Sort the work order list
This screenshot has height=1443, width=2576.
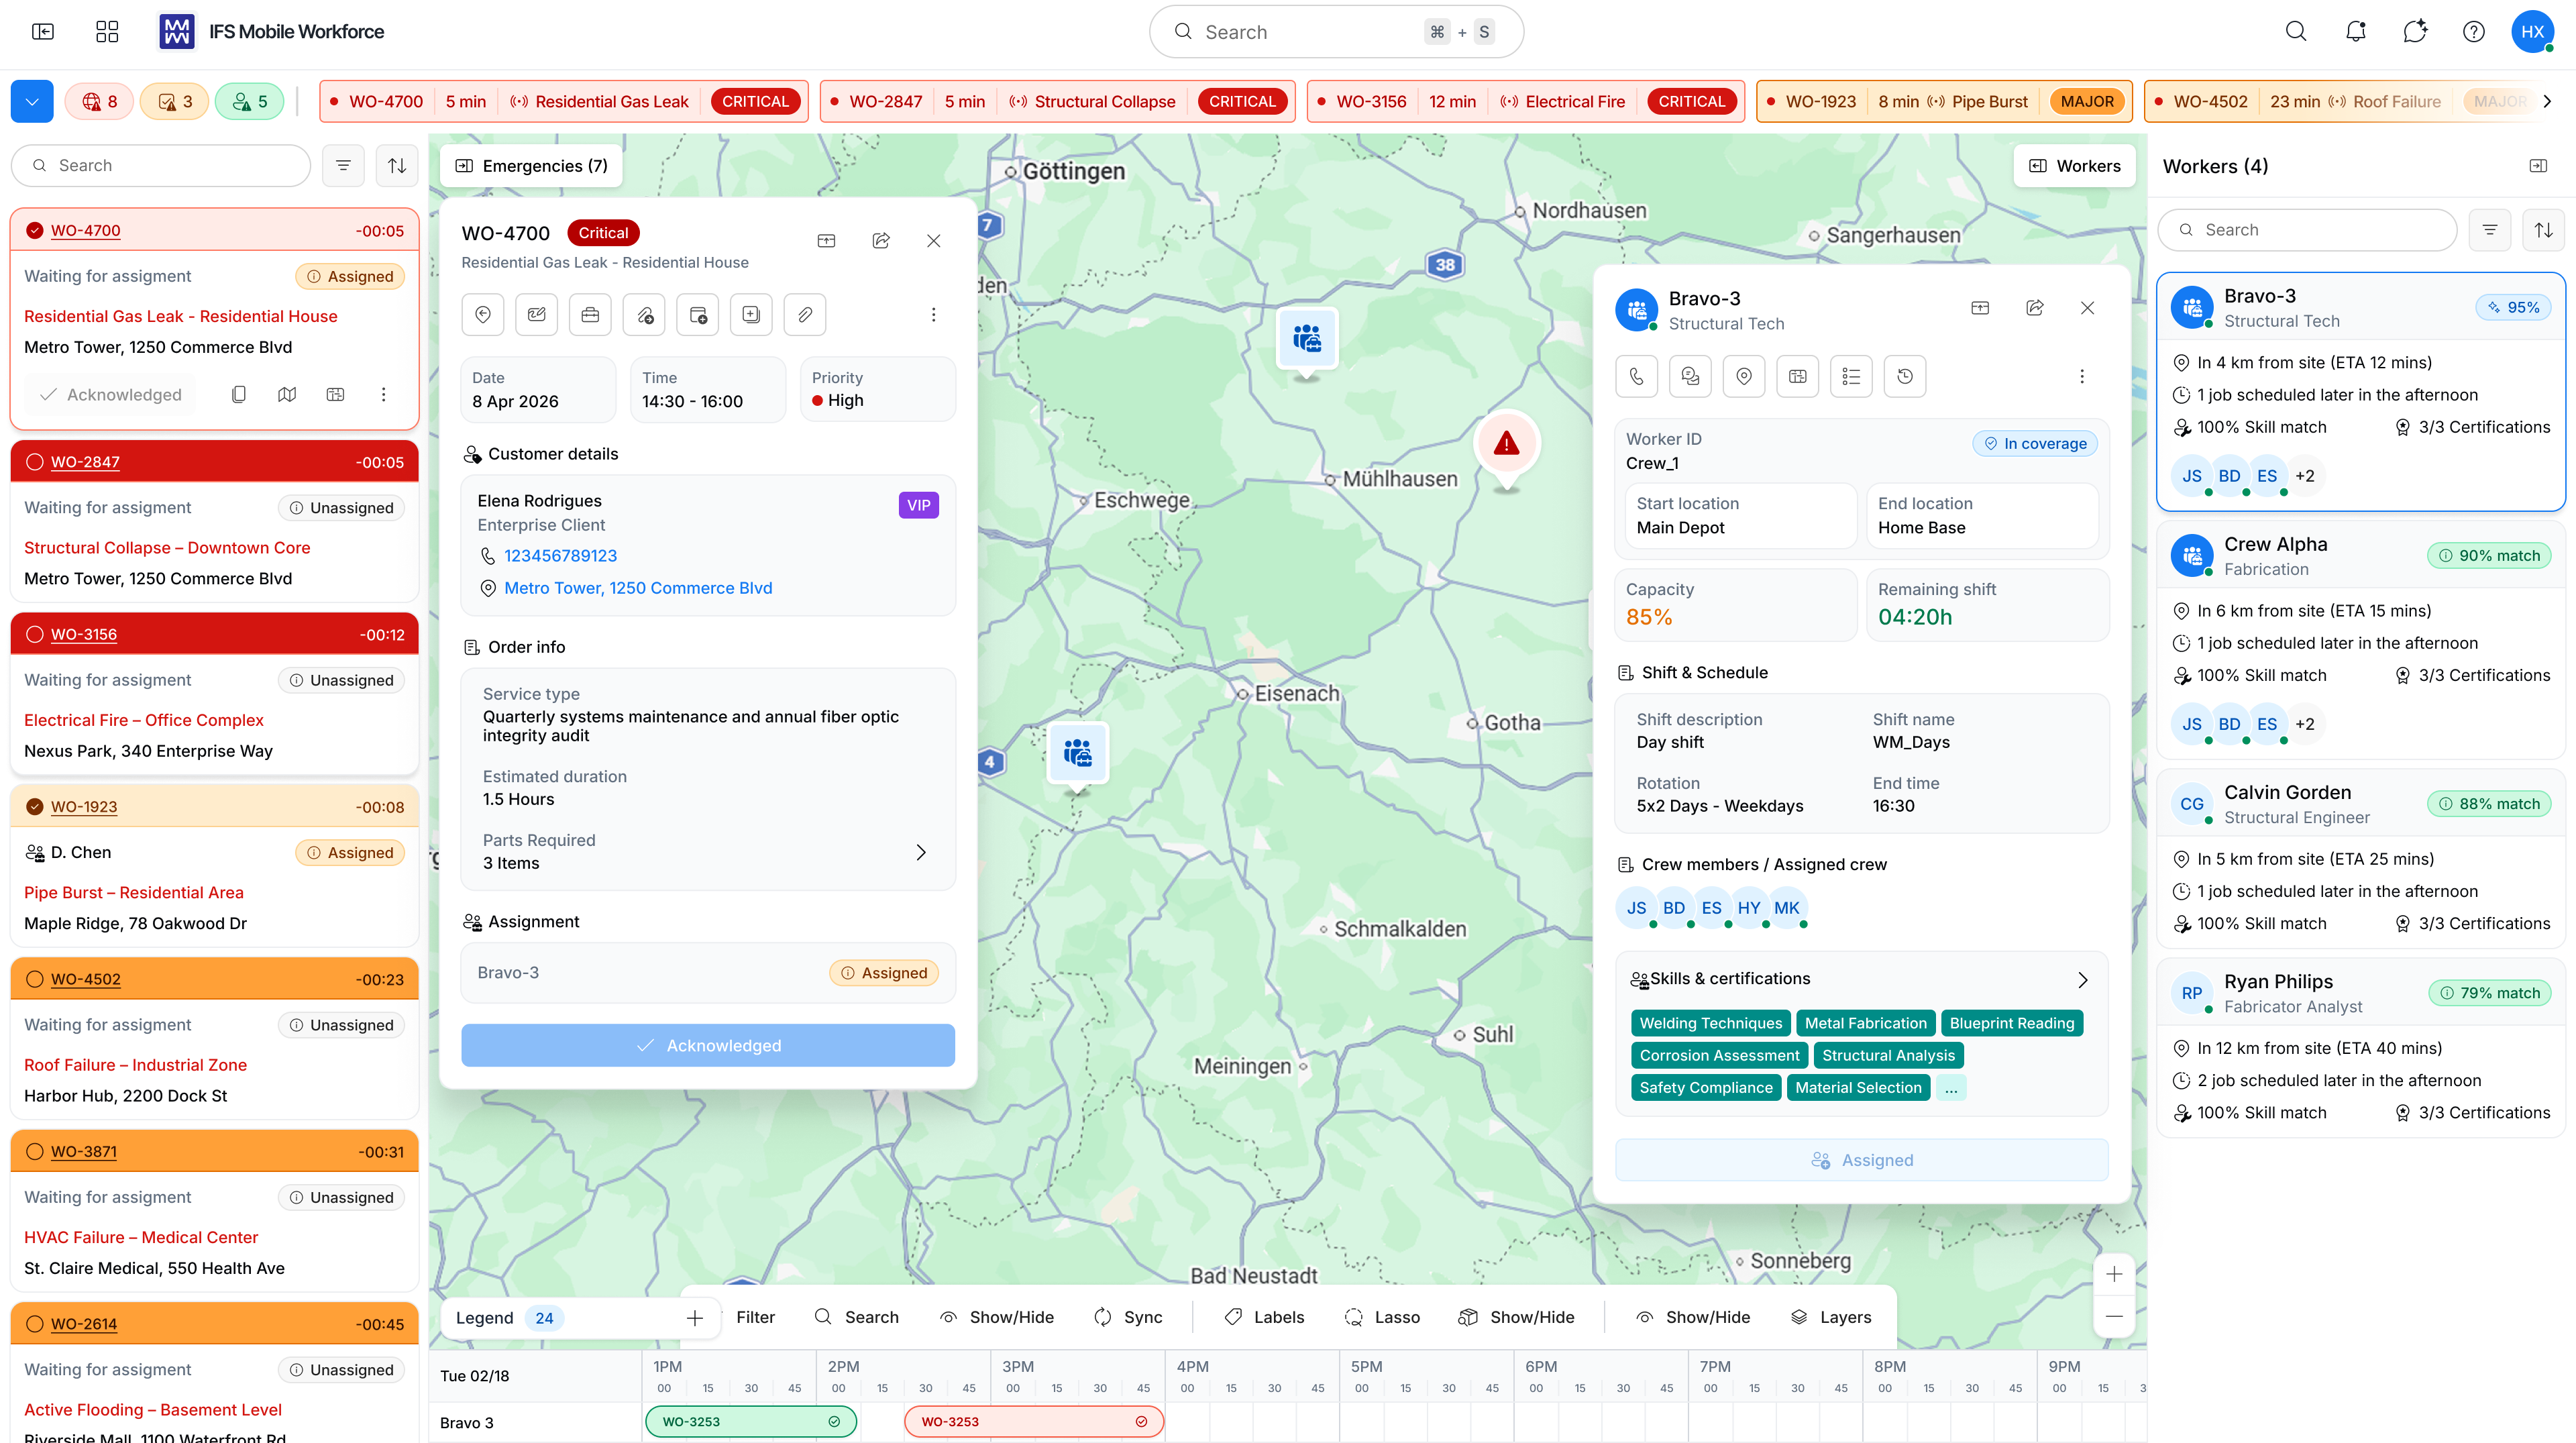[397, 166]
